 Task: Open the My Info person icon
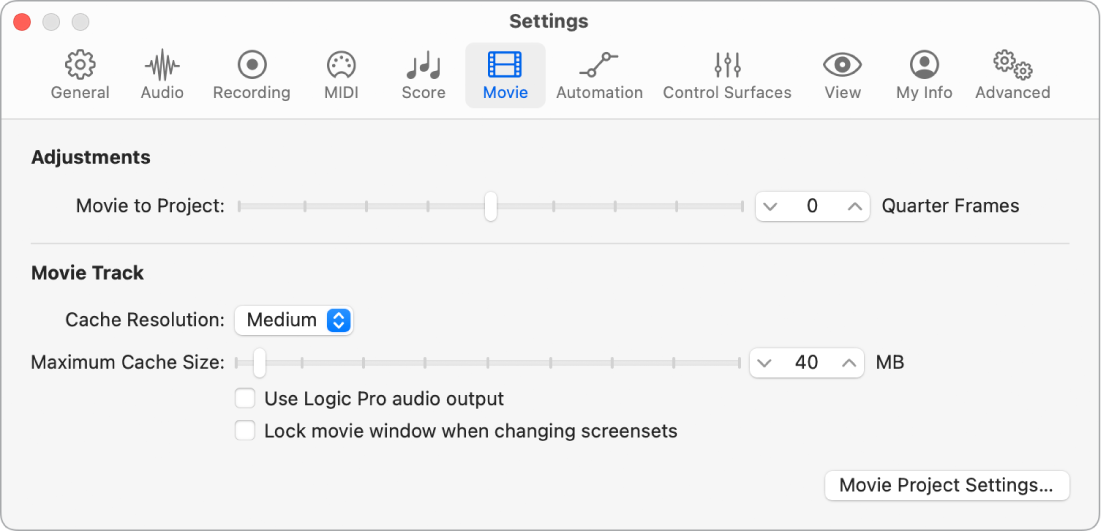coord(924,65)
